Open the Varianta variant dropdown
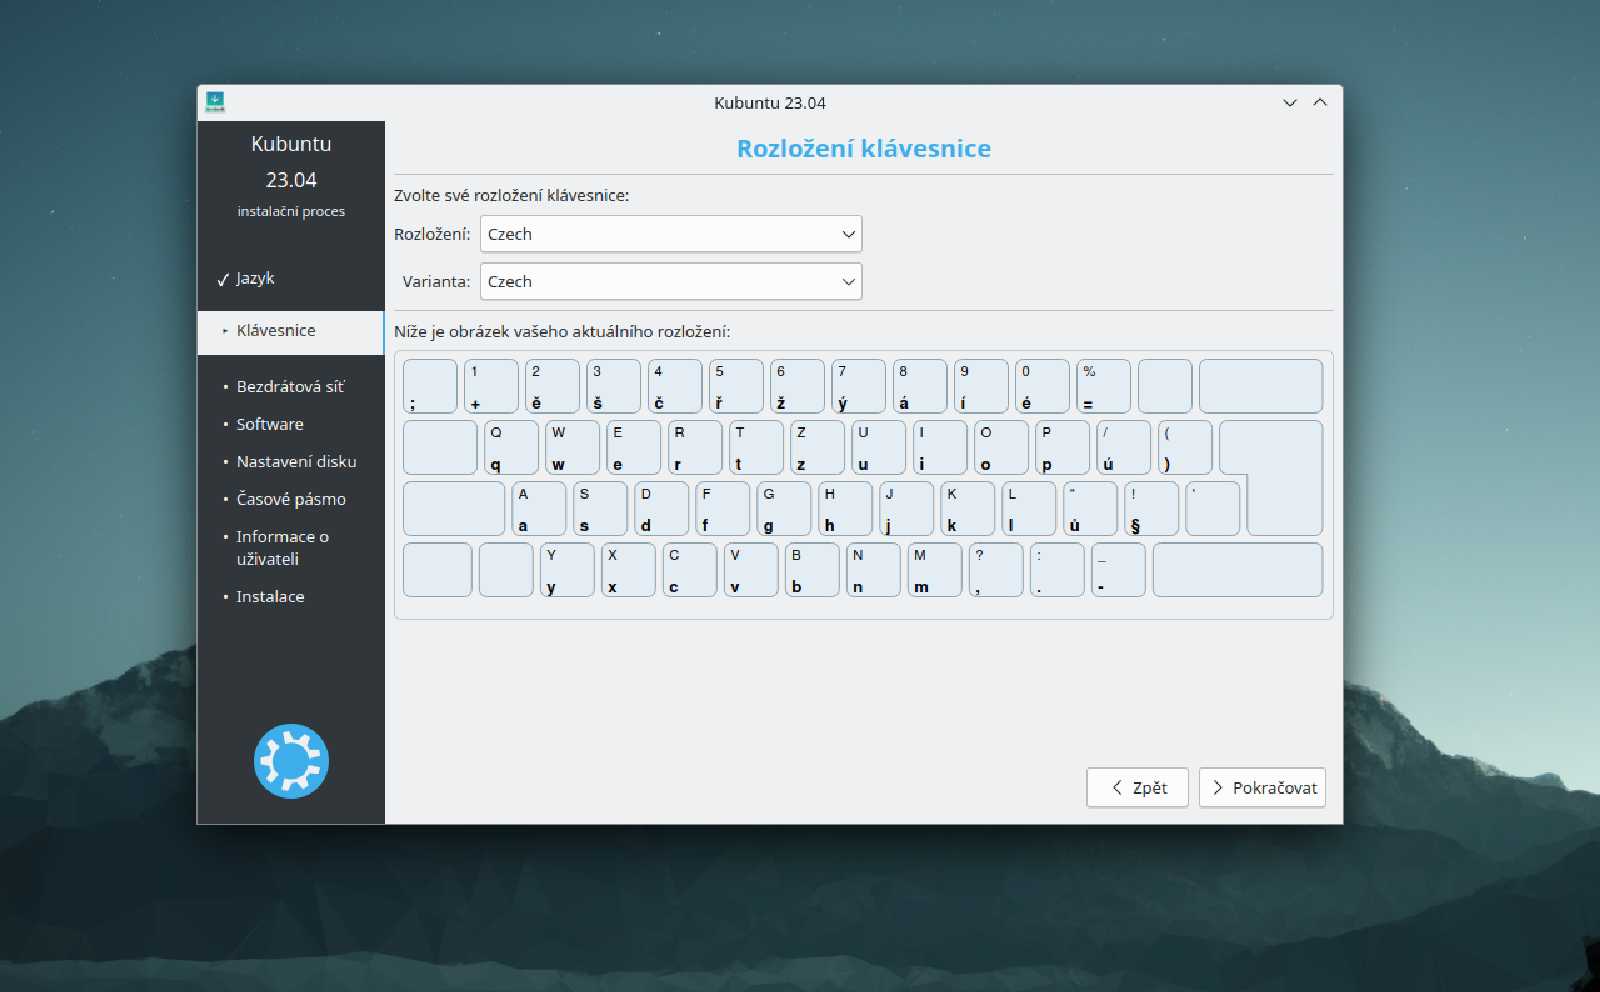The width and height of the screenshot is (1600, 992). 671,281
